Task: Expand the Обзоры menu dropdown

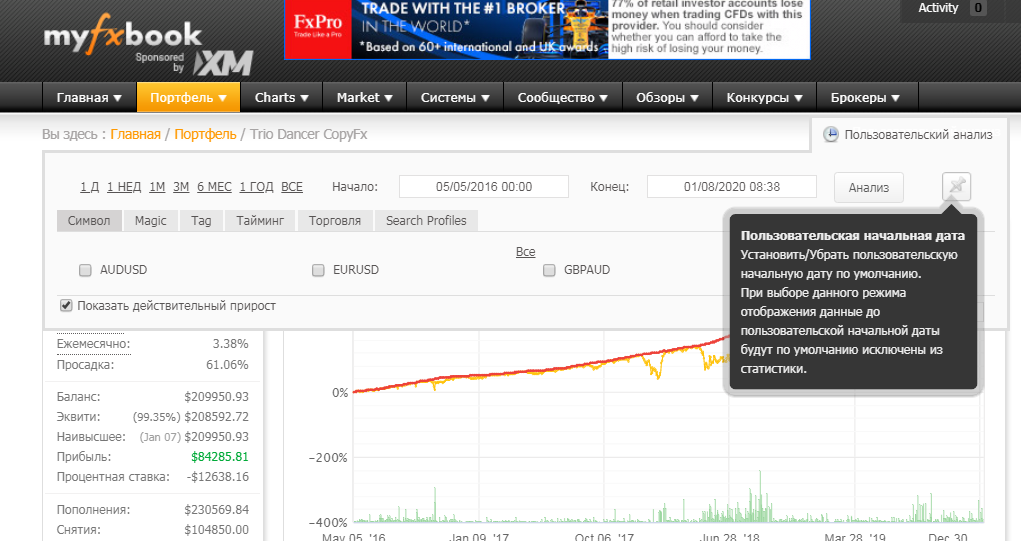Action: click(x=667, y=98)
